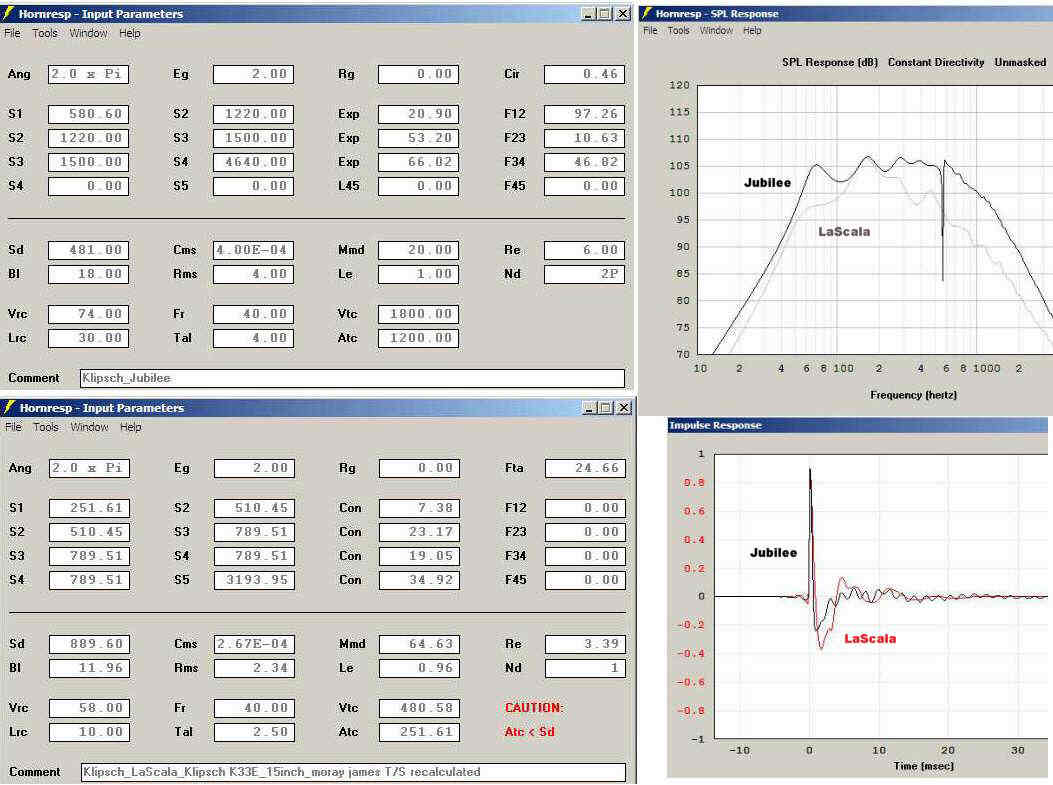Click the Con field showing 34.92
This screenshot has height=785, width=1053.
coord(420,581)
